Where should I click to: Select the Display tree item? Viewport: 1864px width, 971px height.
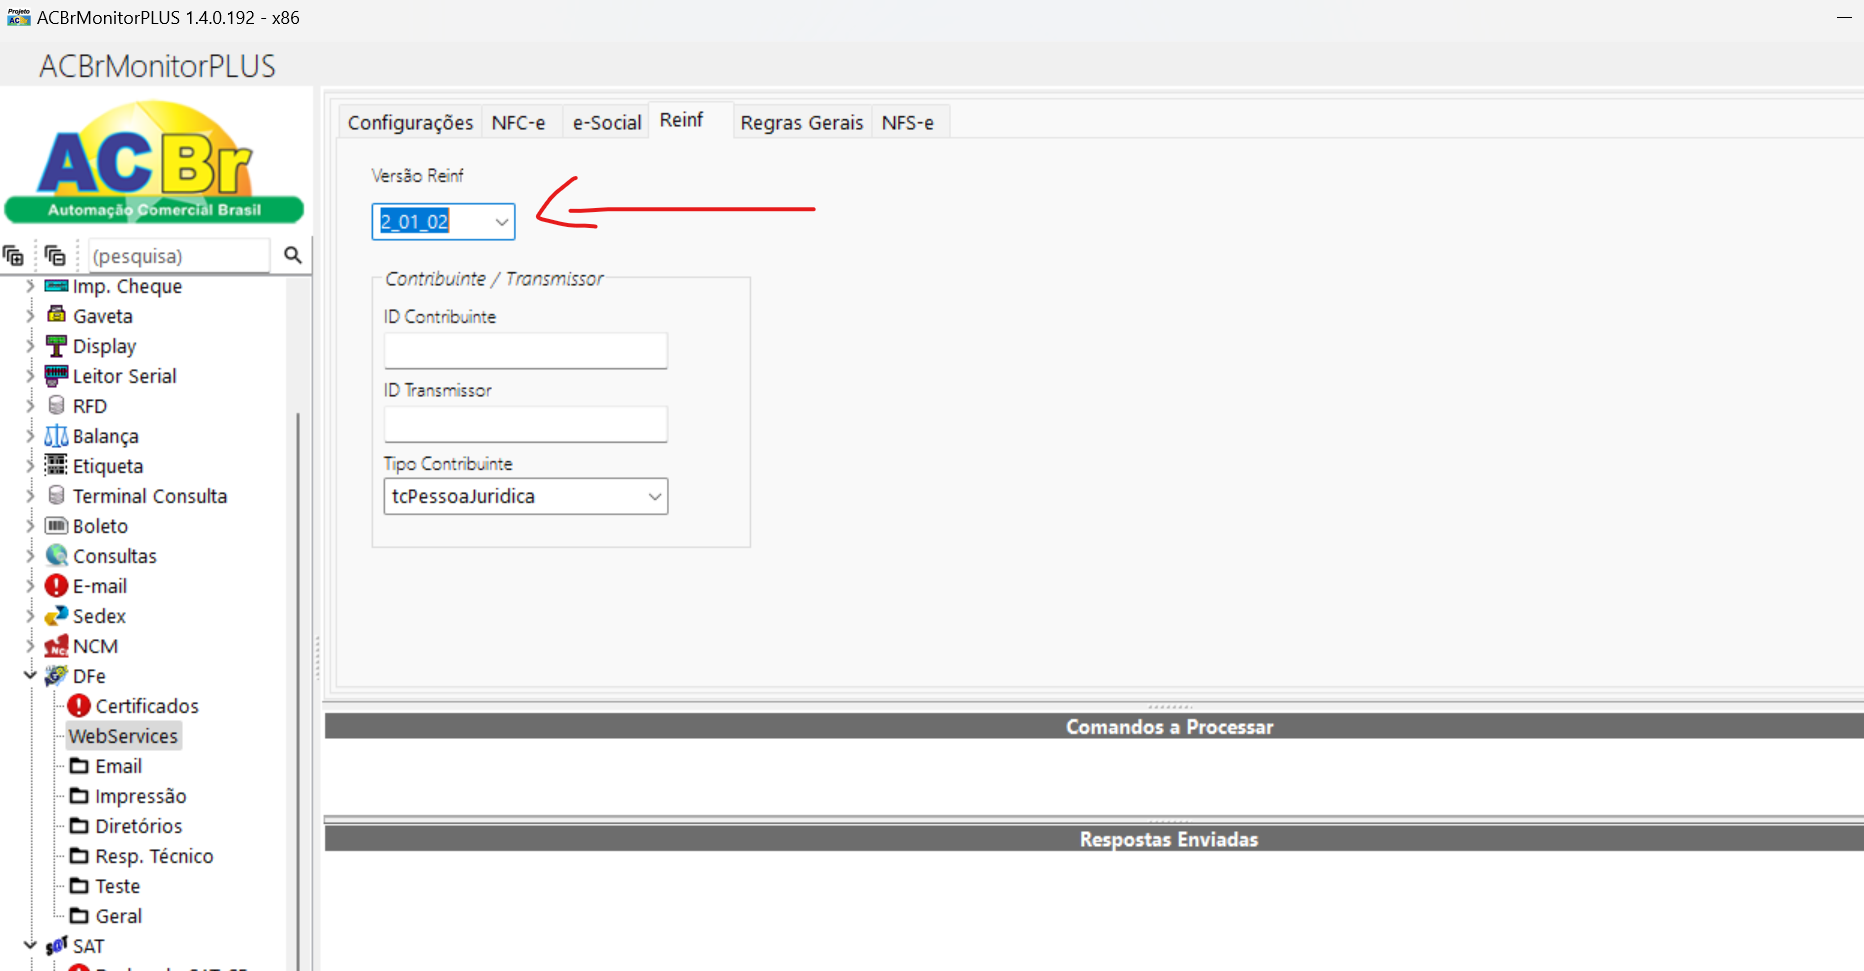click(x=104, y=346)
